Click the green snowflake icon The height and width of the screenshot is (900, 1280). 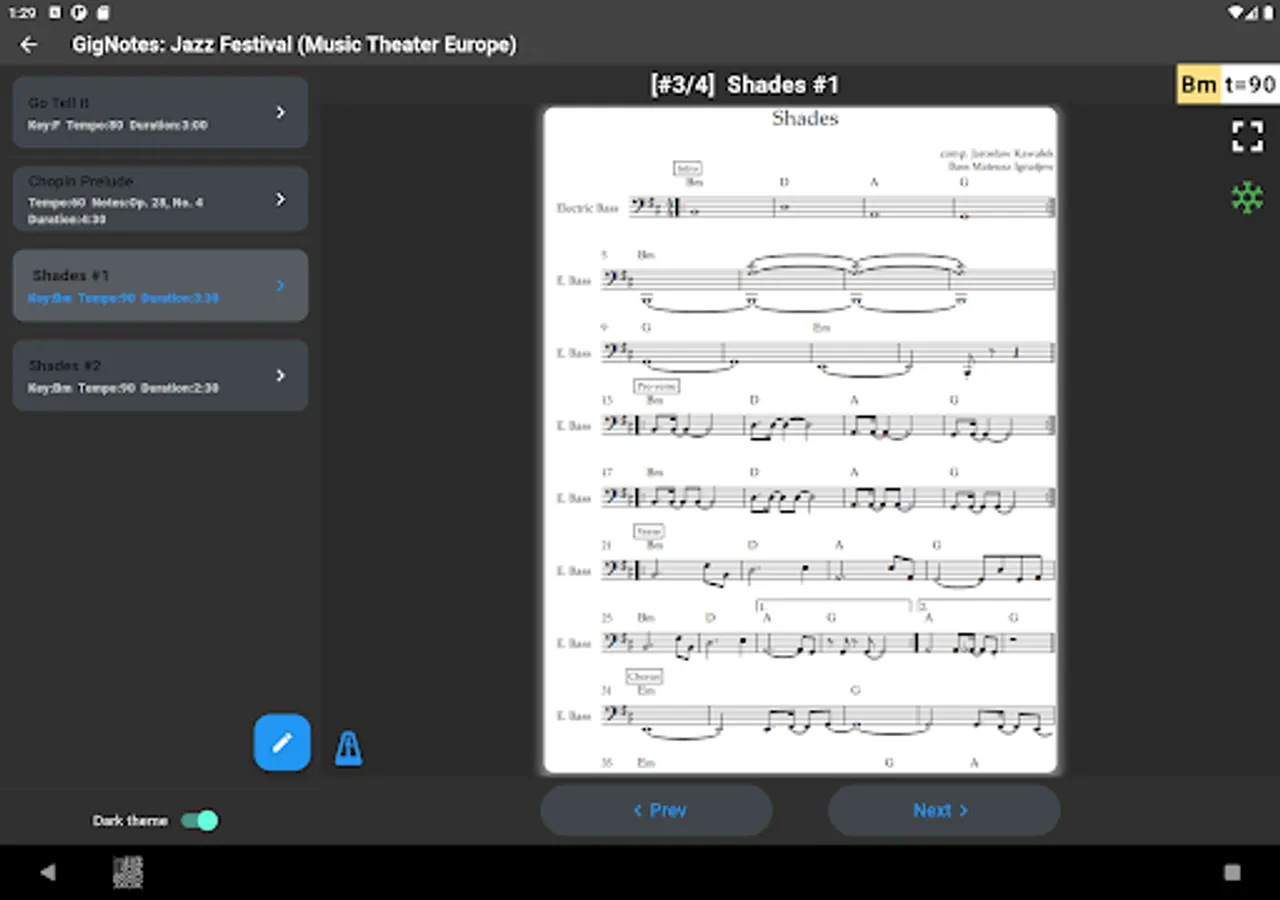coord(1247,197)
